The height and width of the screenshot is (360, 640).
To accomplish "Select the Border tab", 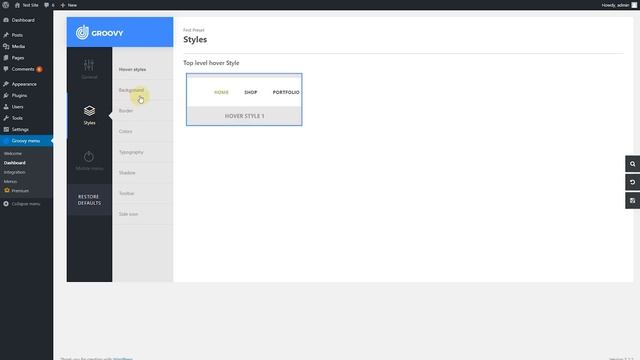I will coord(143,111).
